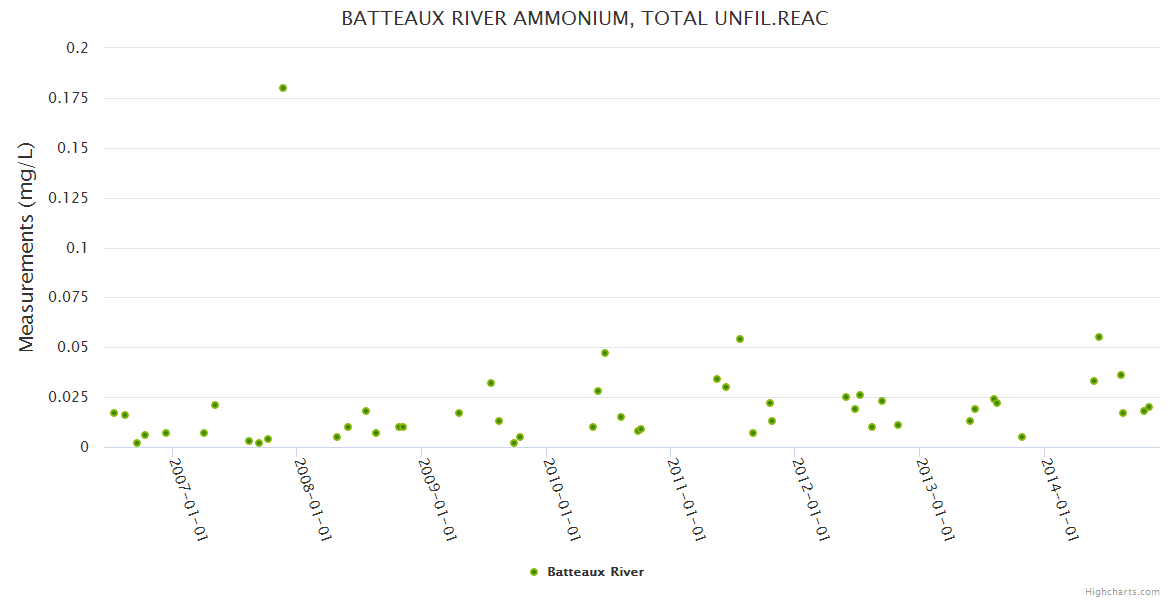The width and height of the screenshot is (1170, 600).
Task: Click the 2013-01-01 x-axis label
Action: 936,499
